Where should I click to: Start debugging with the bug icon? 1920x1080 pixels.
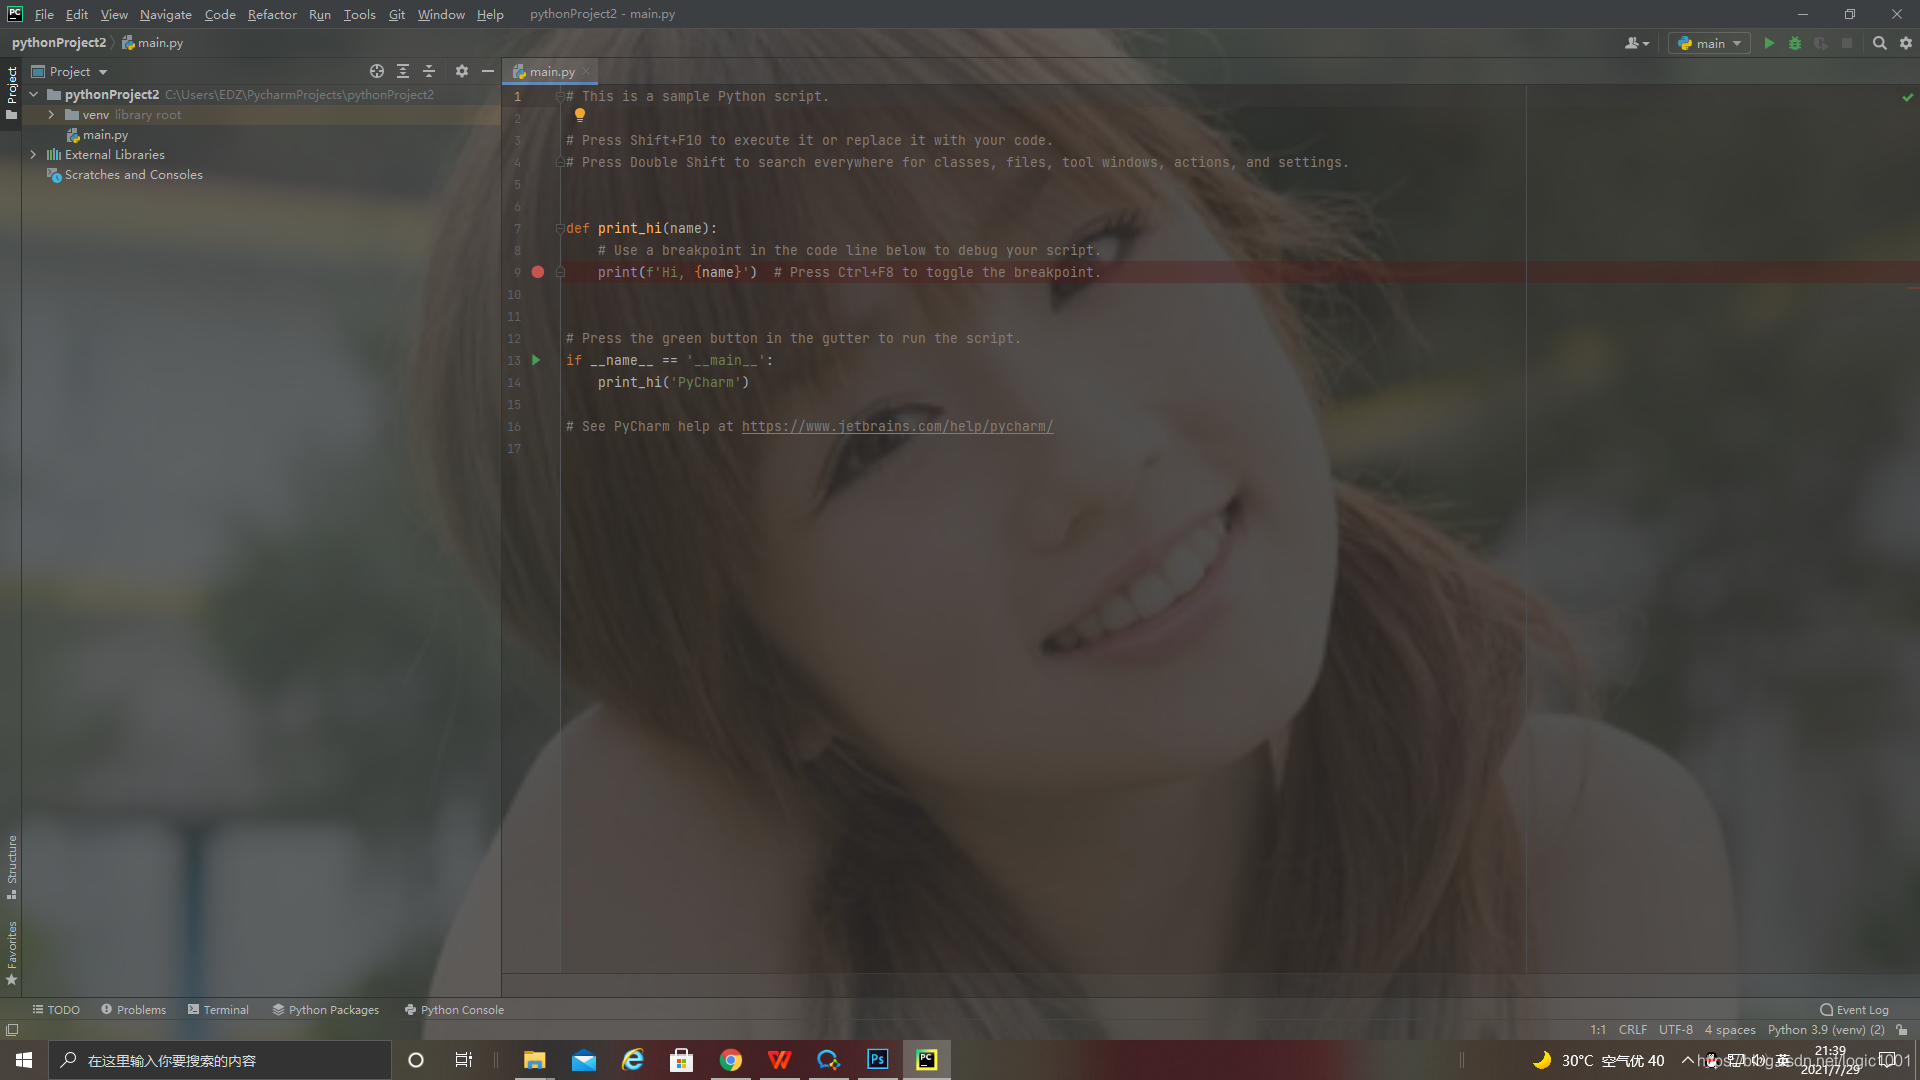(x=1795, y=43)
